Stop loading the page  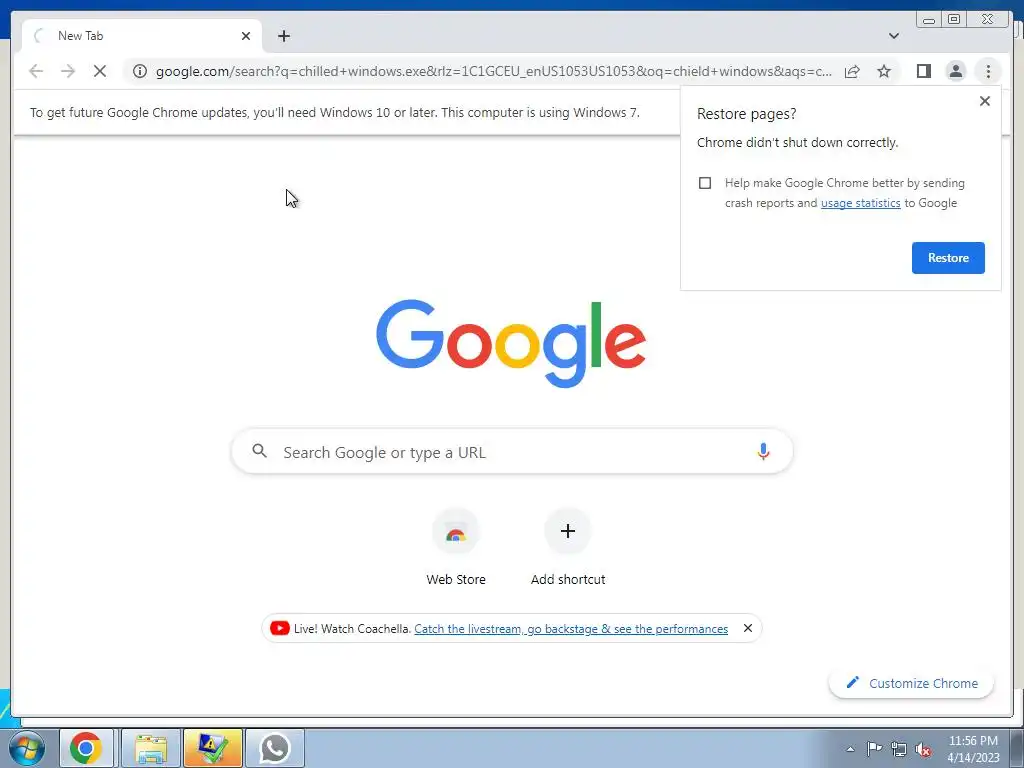point(100,71)
